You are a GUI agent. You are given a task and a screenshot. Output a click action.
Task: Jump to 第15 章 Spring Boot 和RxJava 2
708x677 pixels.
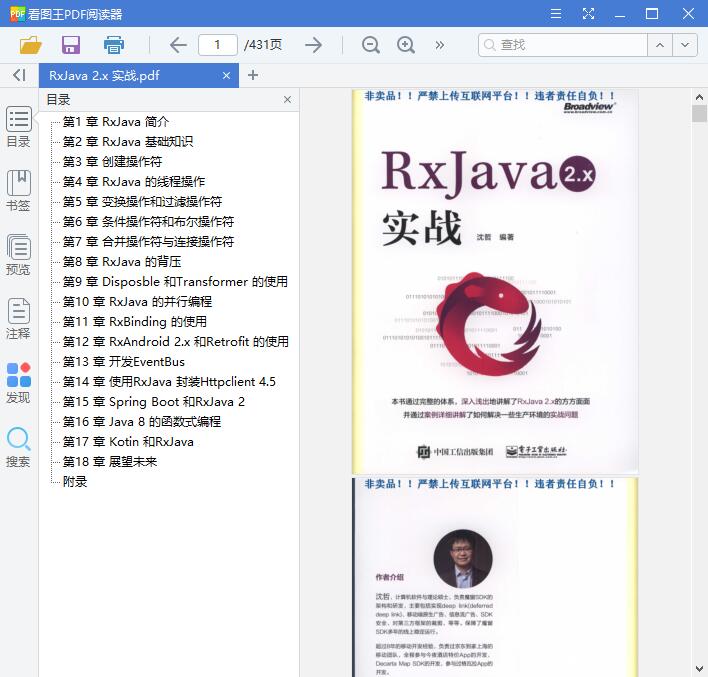[x=154, y=402]
